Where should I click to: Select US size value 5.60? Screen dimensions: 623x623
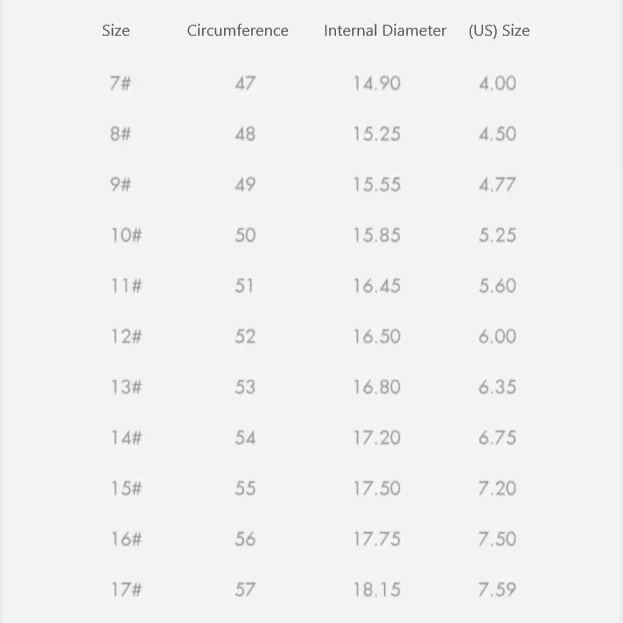(497, 286)
